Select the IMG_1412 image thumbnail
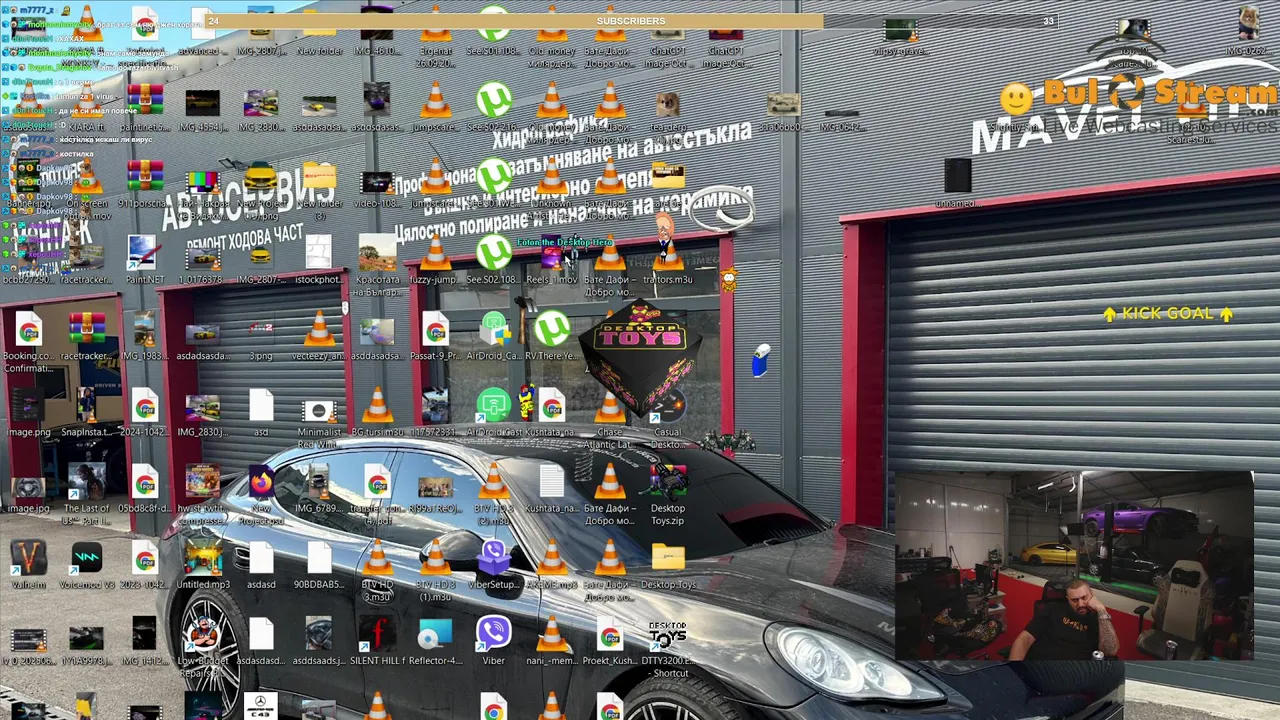Image resolution: width=1280 pixels, height=720 pixels. [x=144, y=640]
